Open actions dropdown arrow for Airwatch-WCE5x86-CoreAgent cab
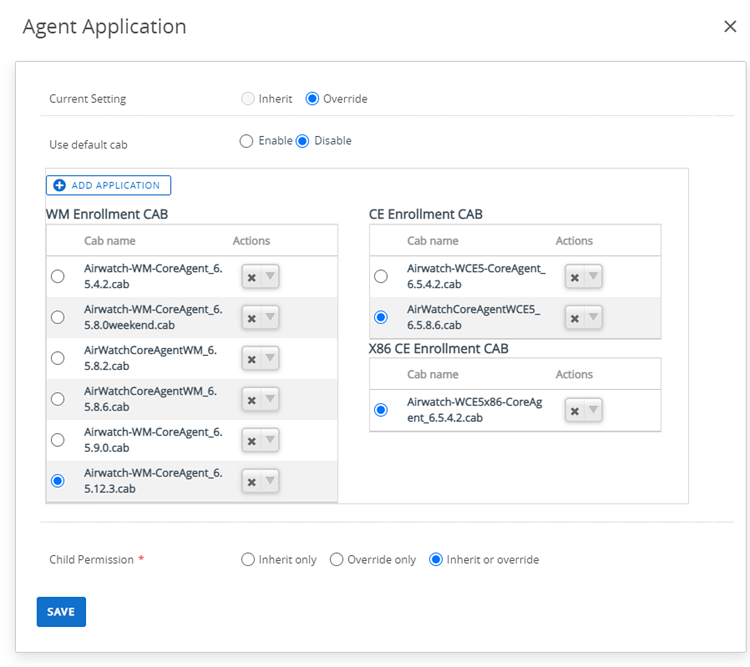 coord(593,410)
